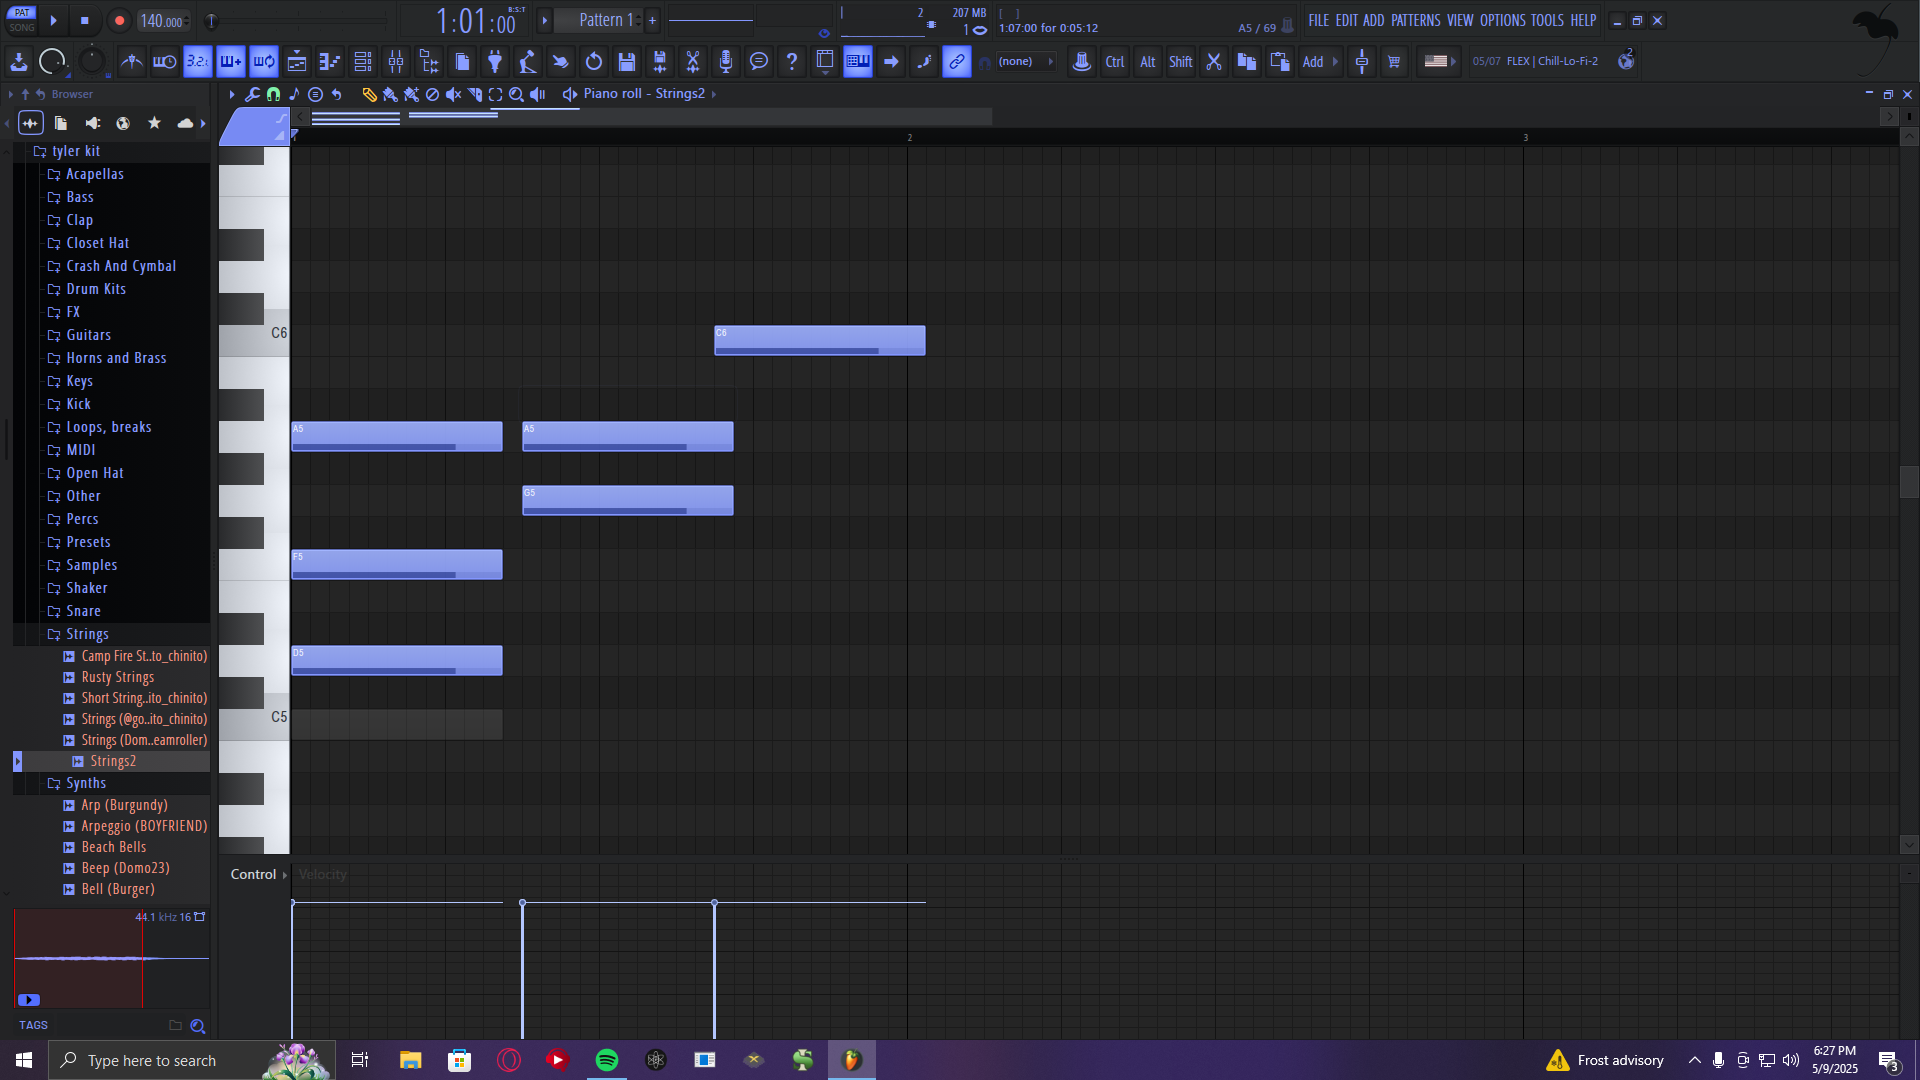Open the channel rack icon
Image resolution: width=1920 pixels, height=1080 pixels.
point(363,62)
